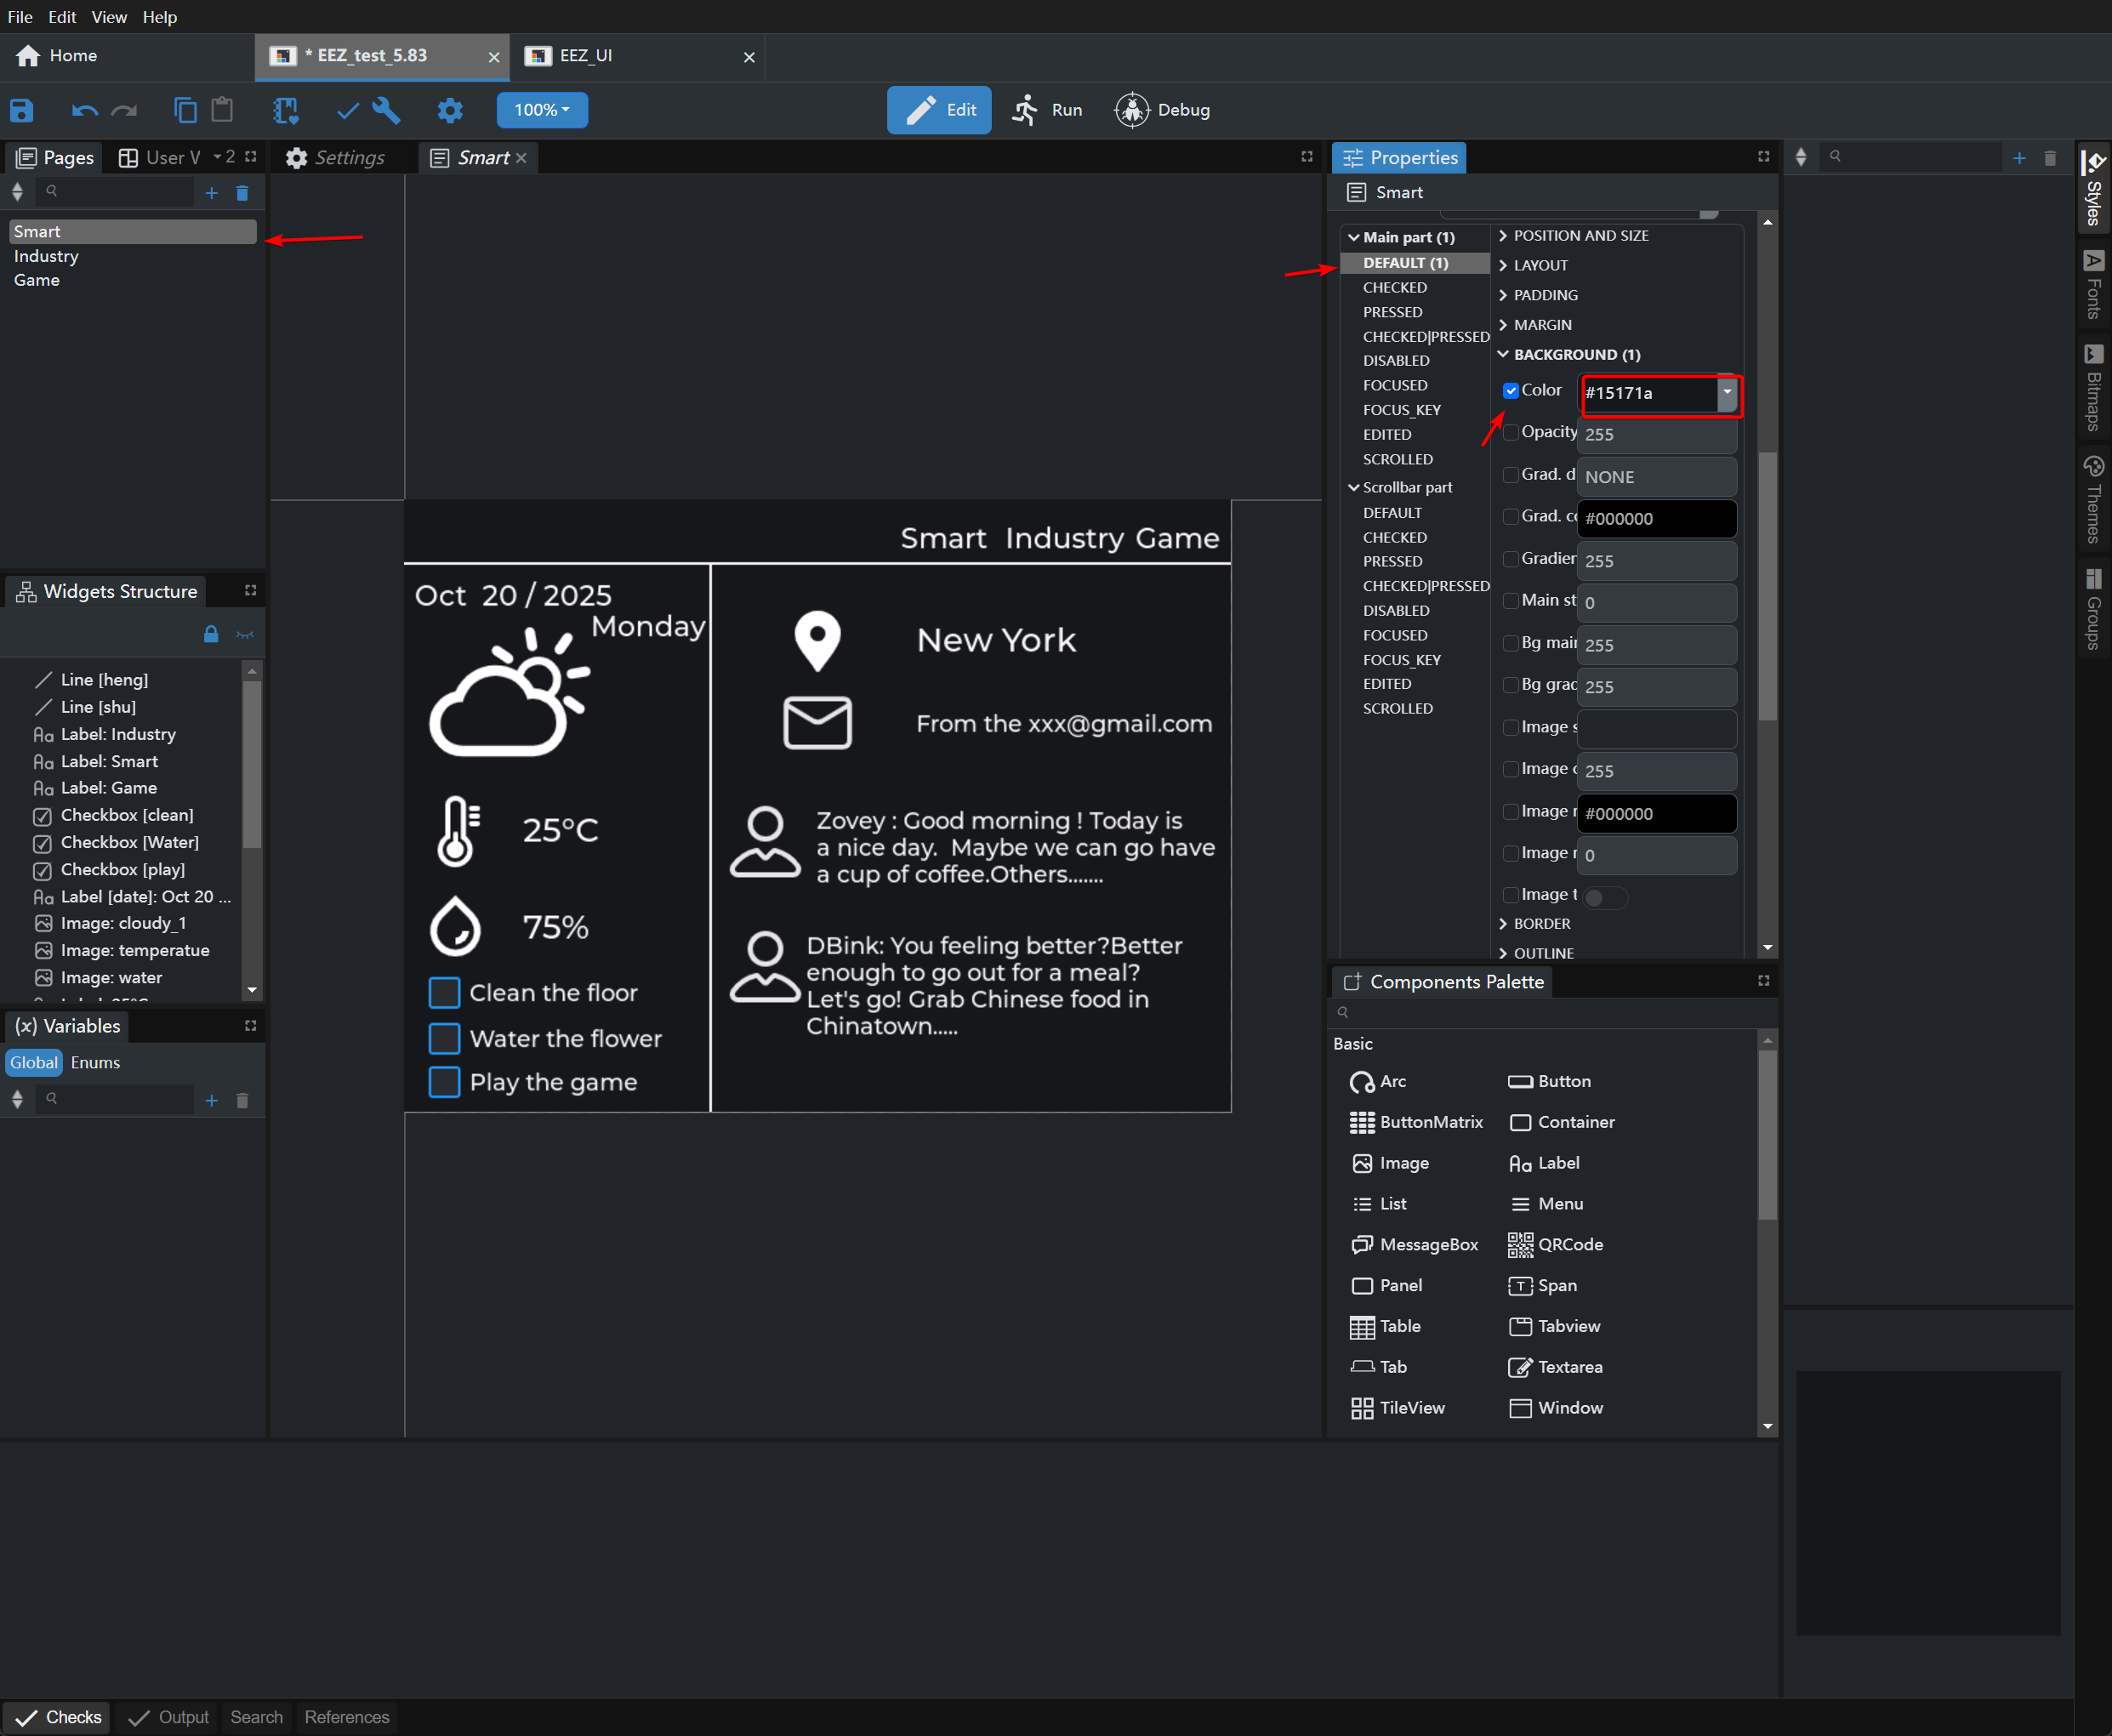Screen dimensions: 2112x1736
Task: Enable the Opacity property checkbox
Action: (1511, 432)
